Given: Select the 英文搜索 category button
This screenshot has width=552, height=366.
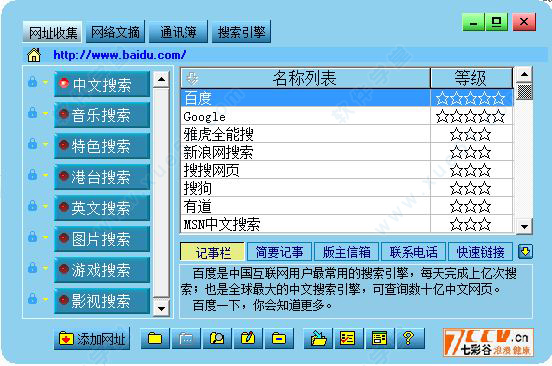Looking at the screenshot, I should [102, 208].
